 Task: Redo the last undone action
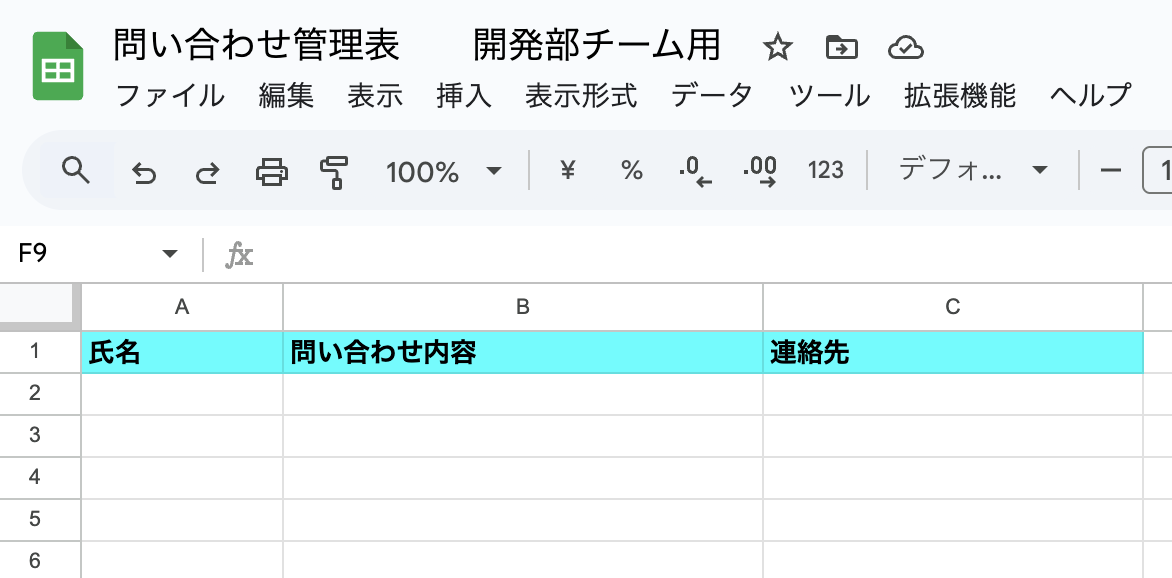[x=207, y=172]
